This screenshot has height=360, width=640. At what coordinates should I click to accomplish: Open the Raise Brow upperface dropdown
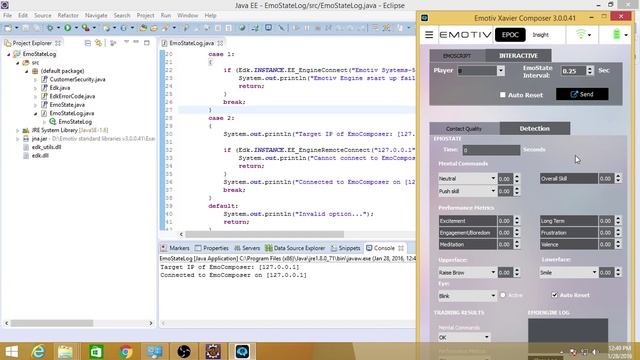493,272
